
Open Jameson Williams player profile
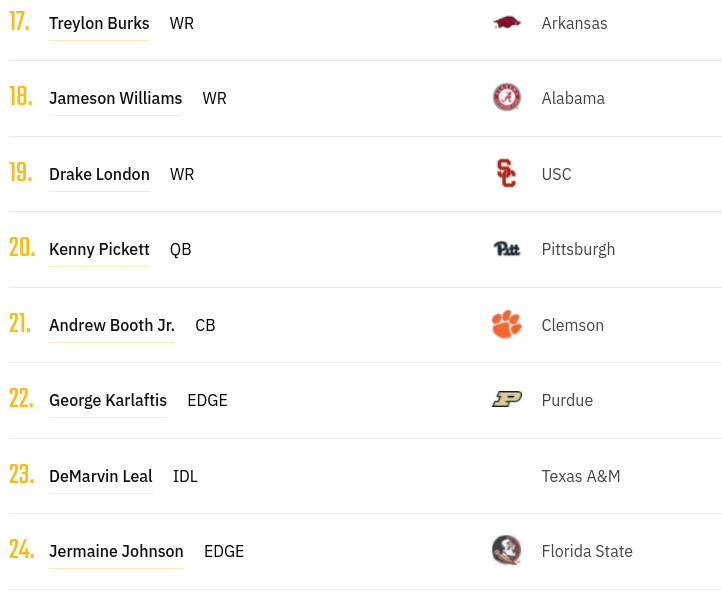(x=116, y=98)
